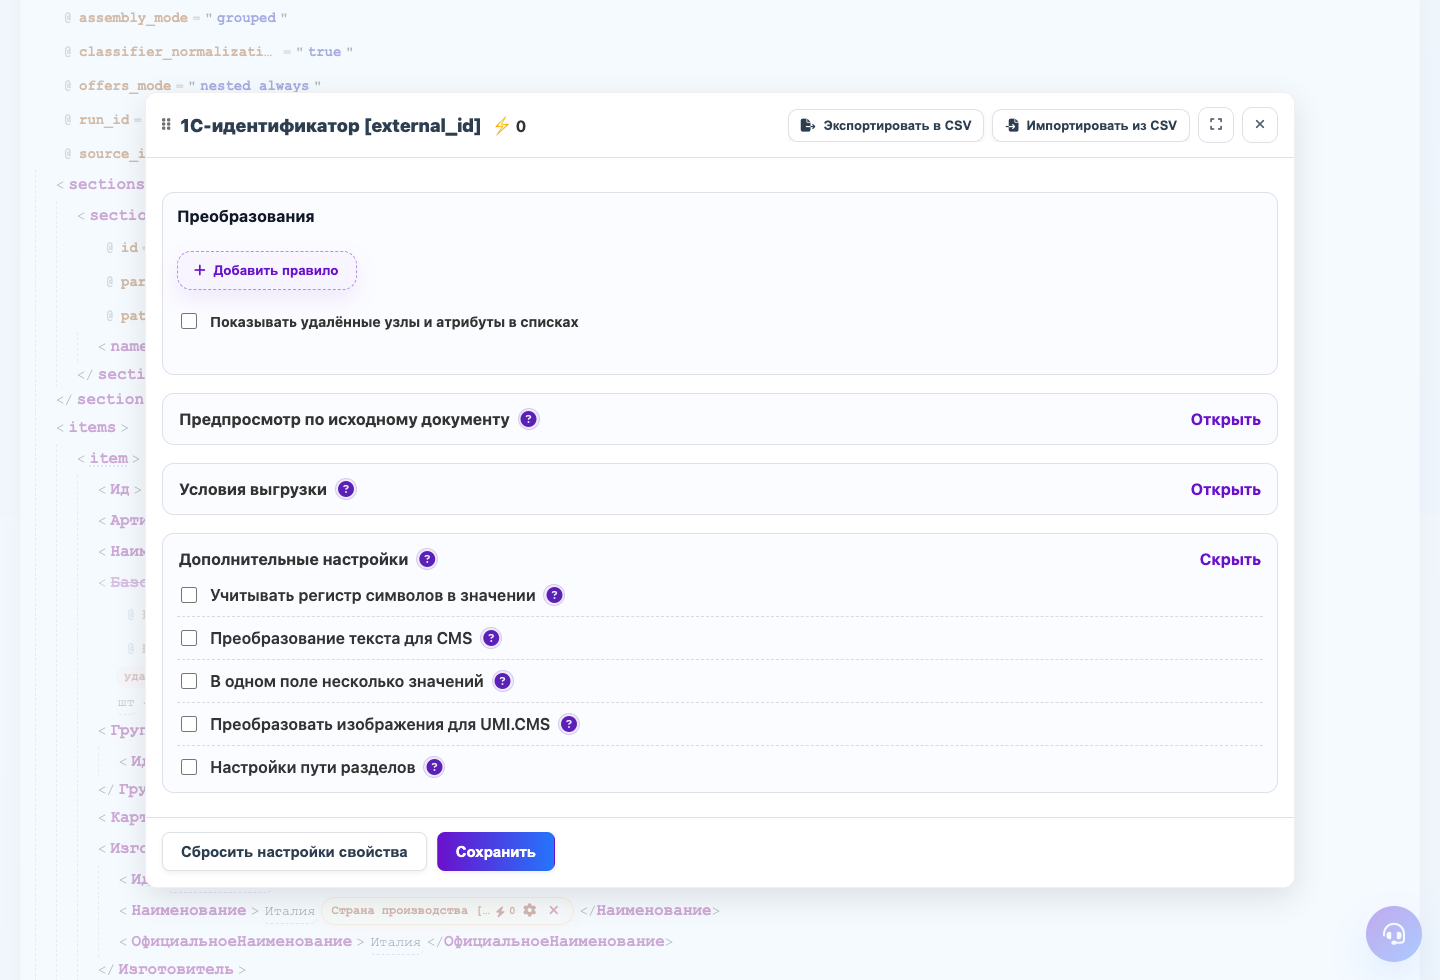The height and width of the screenshot is (980, 1440).
Task: Save the property settings
Action: pos(496,852)
